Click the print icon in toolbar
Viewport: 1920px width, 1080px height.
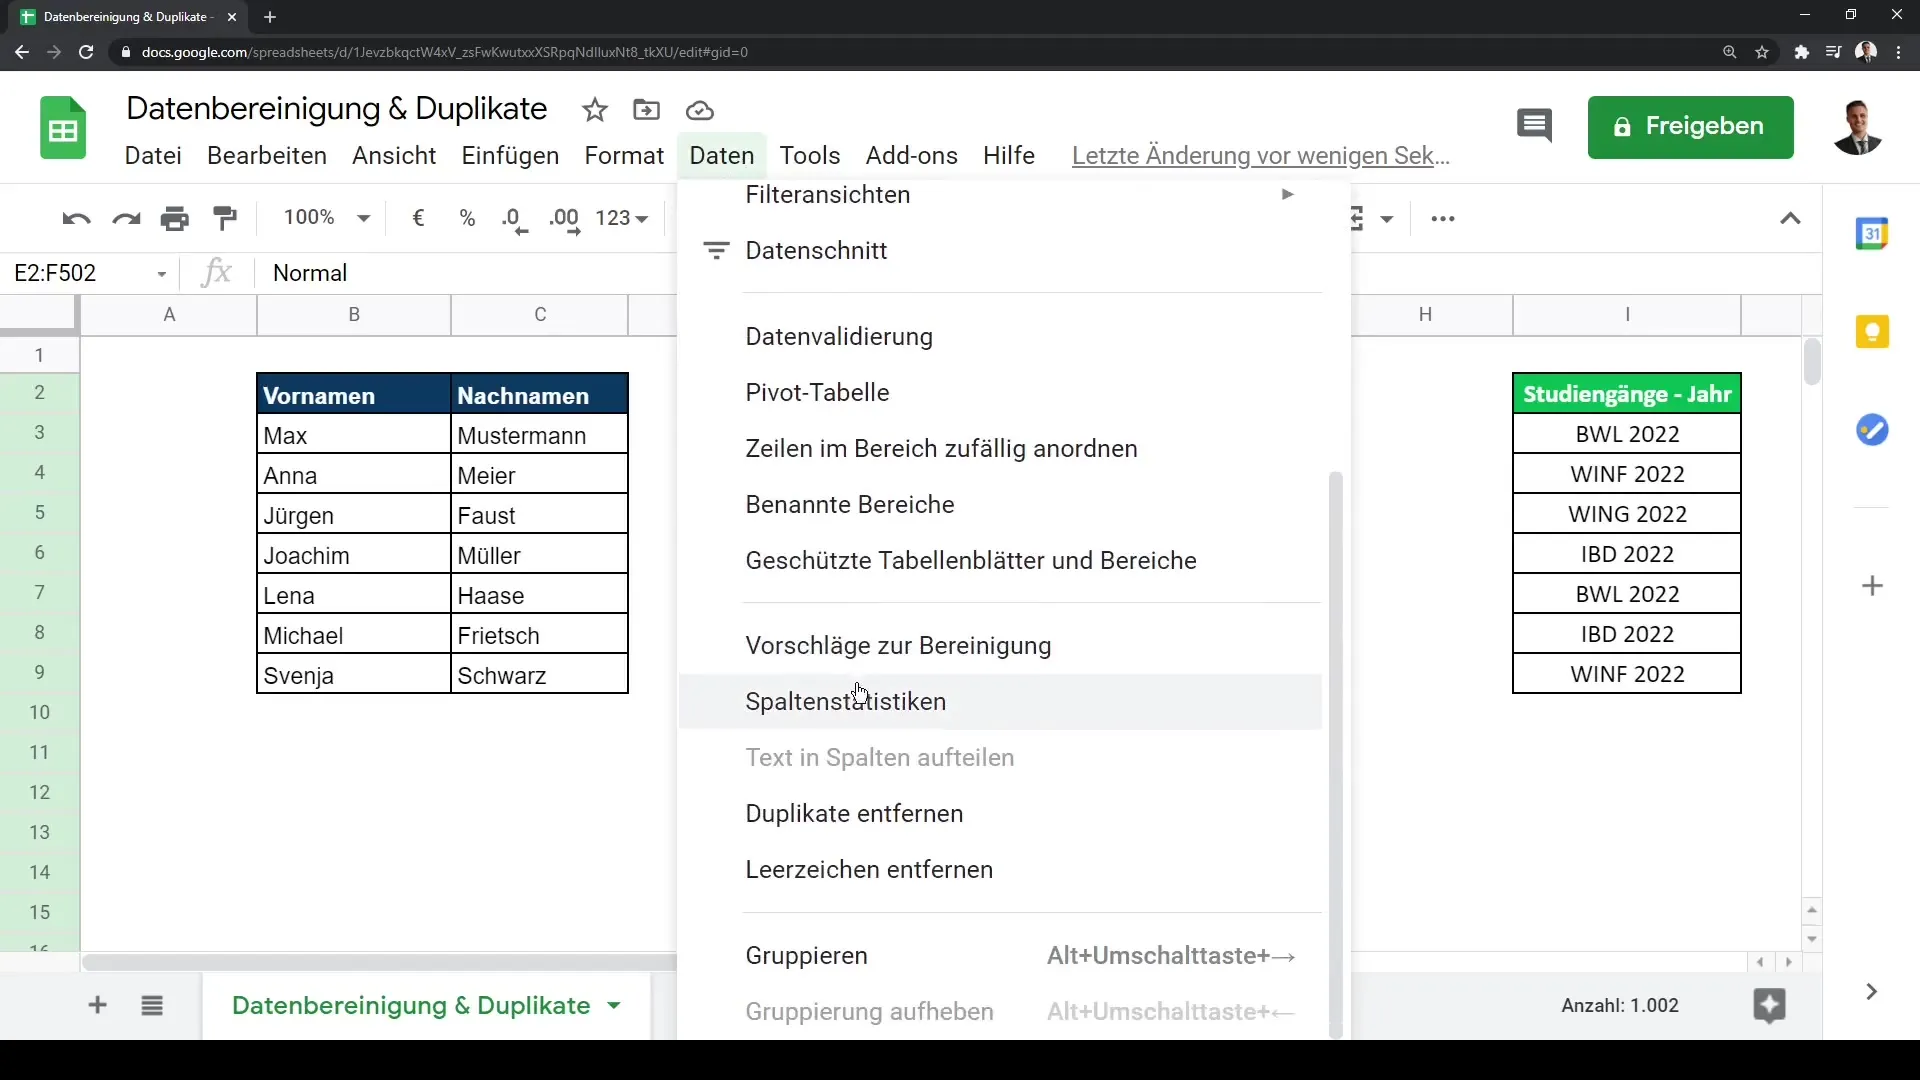(175, 218)
